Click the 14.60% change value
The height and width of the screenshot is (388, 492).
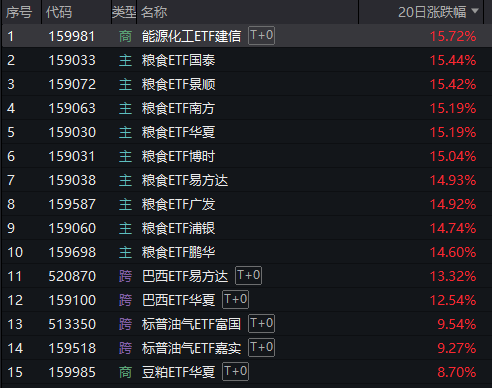(x=453, y=252)
